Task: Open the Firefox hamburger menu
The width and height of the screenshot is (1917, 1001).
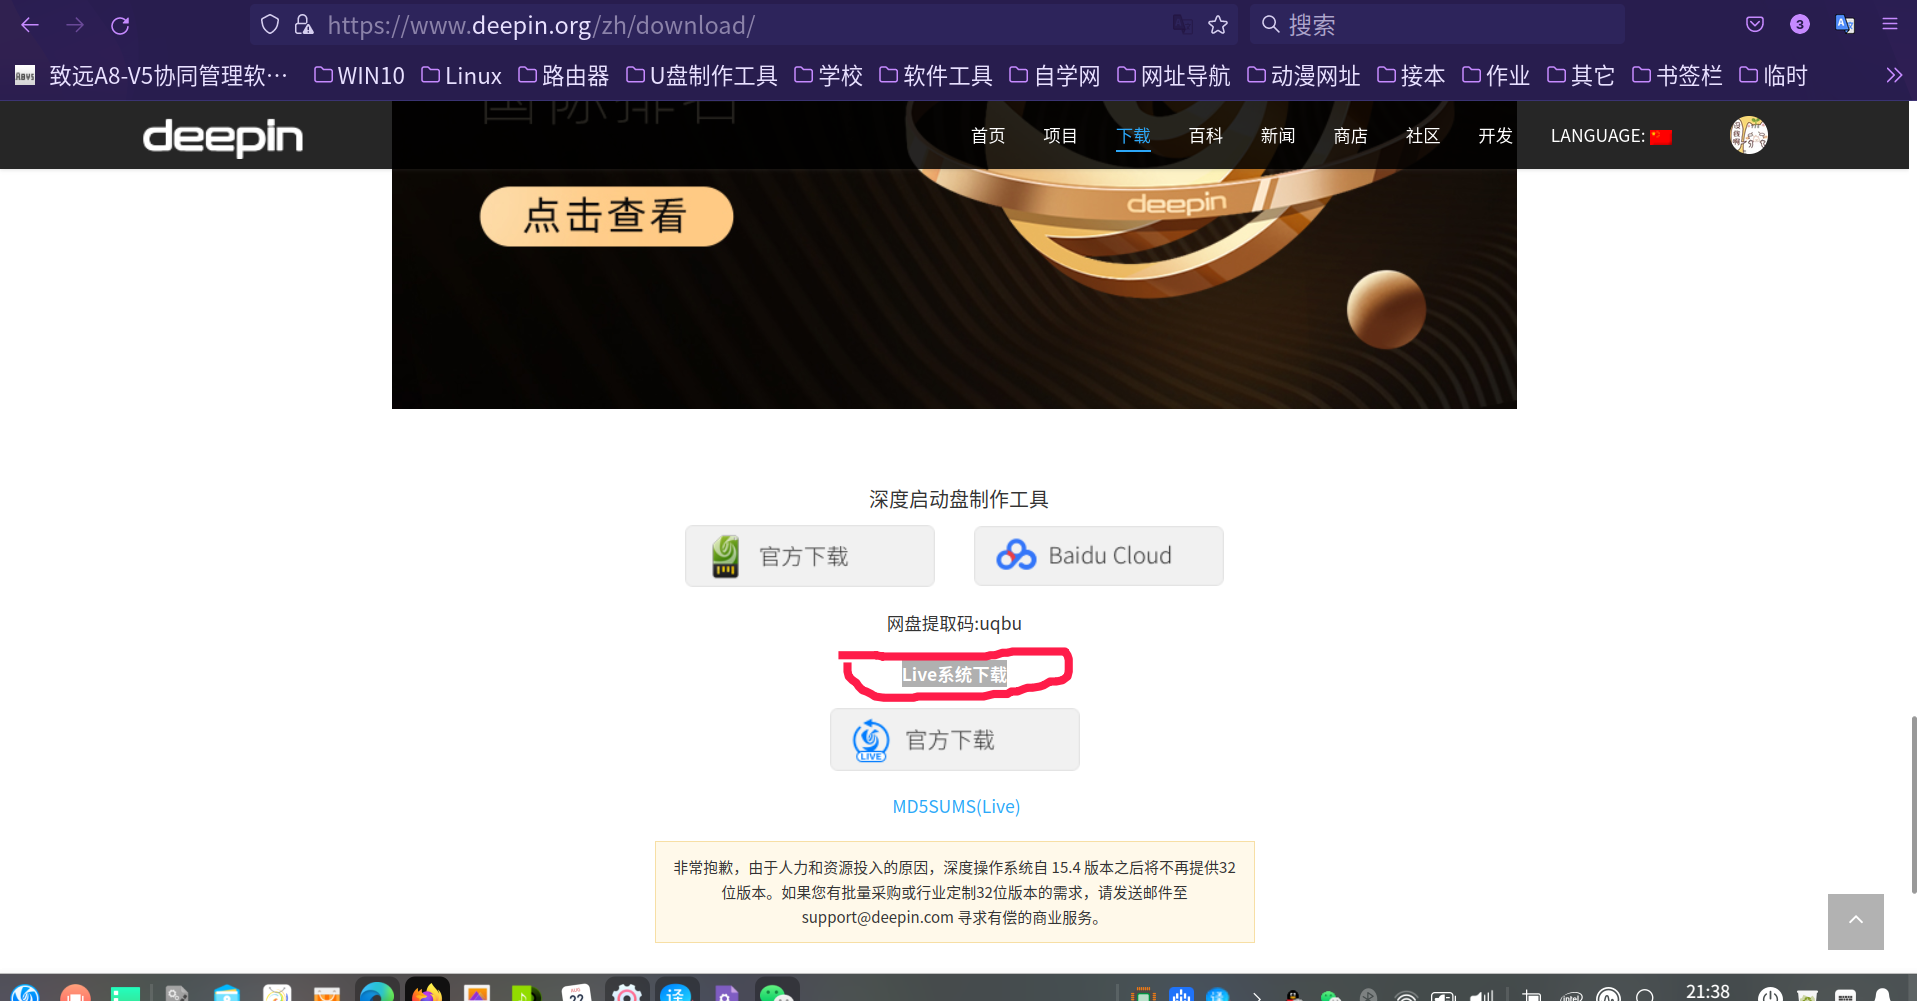Action: [1891, 24]
